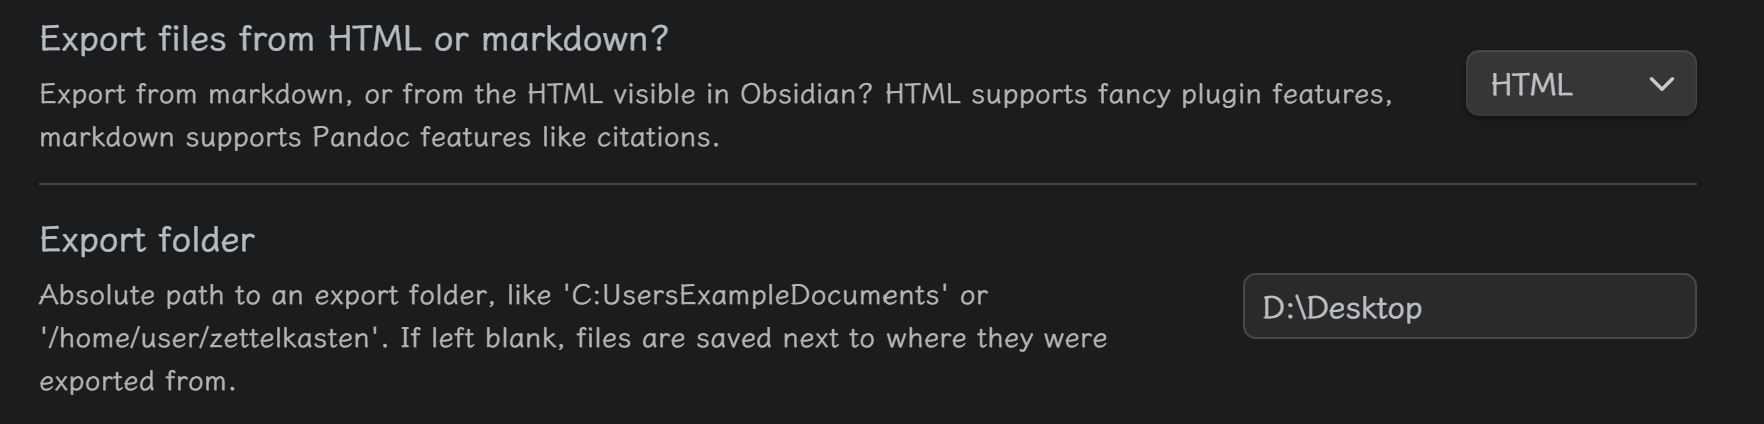Click the horizontal divider between the settings
This screenshot has width=1764, height=424.
click(867, 184)
